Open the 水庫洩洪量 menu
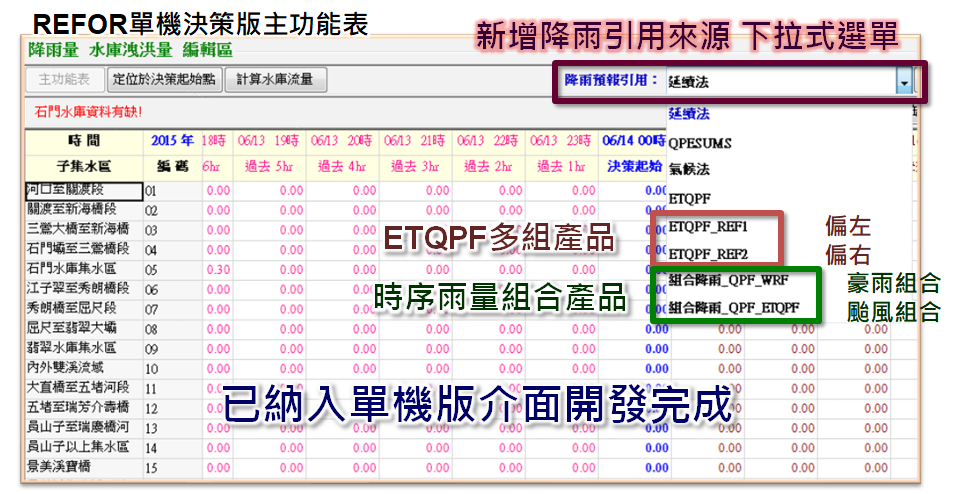This screenshot has height=494, width=957. pos(131,49)
